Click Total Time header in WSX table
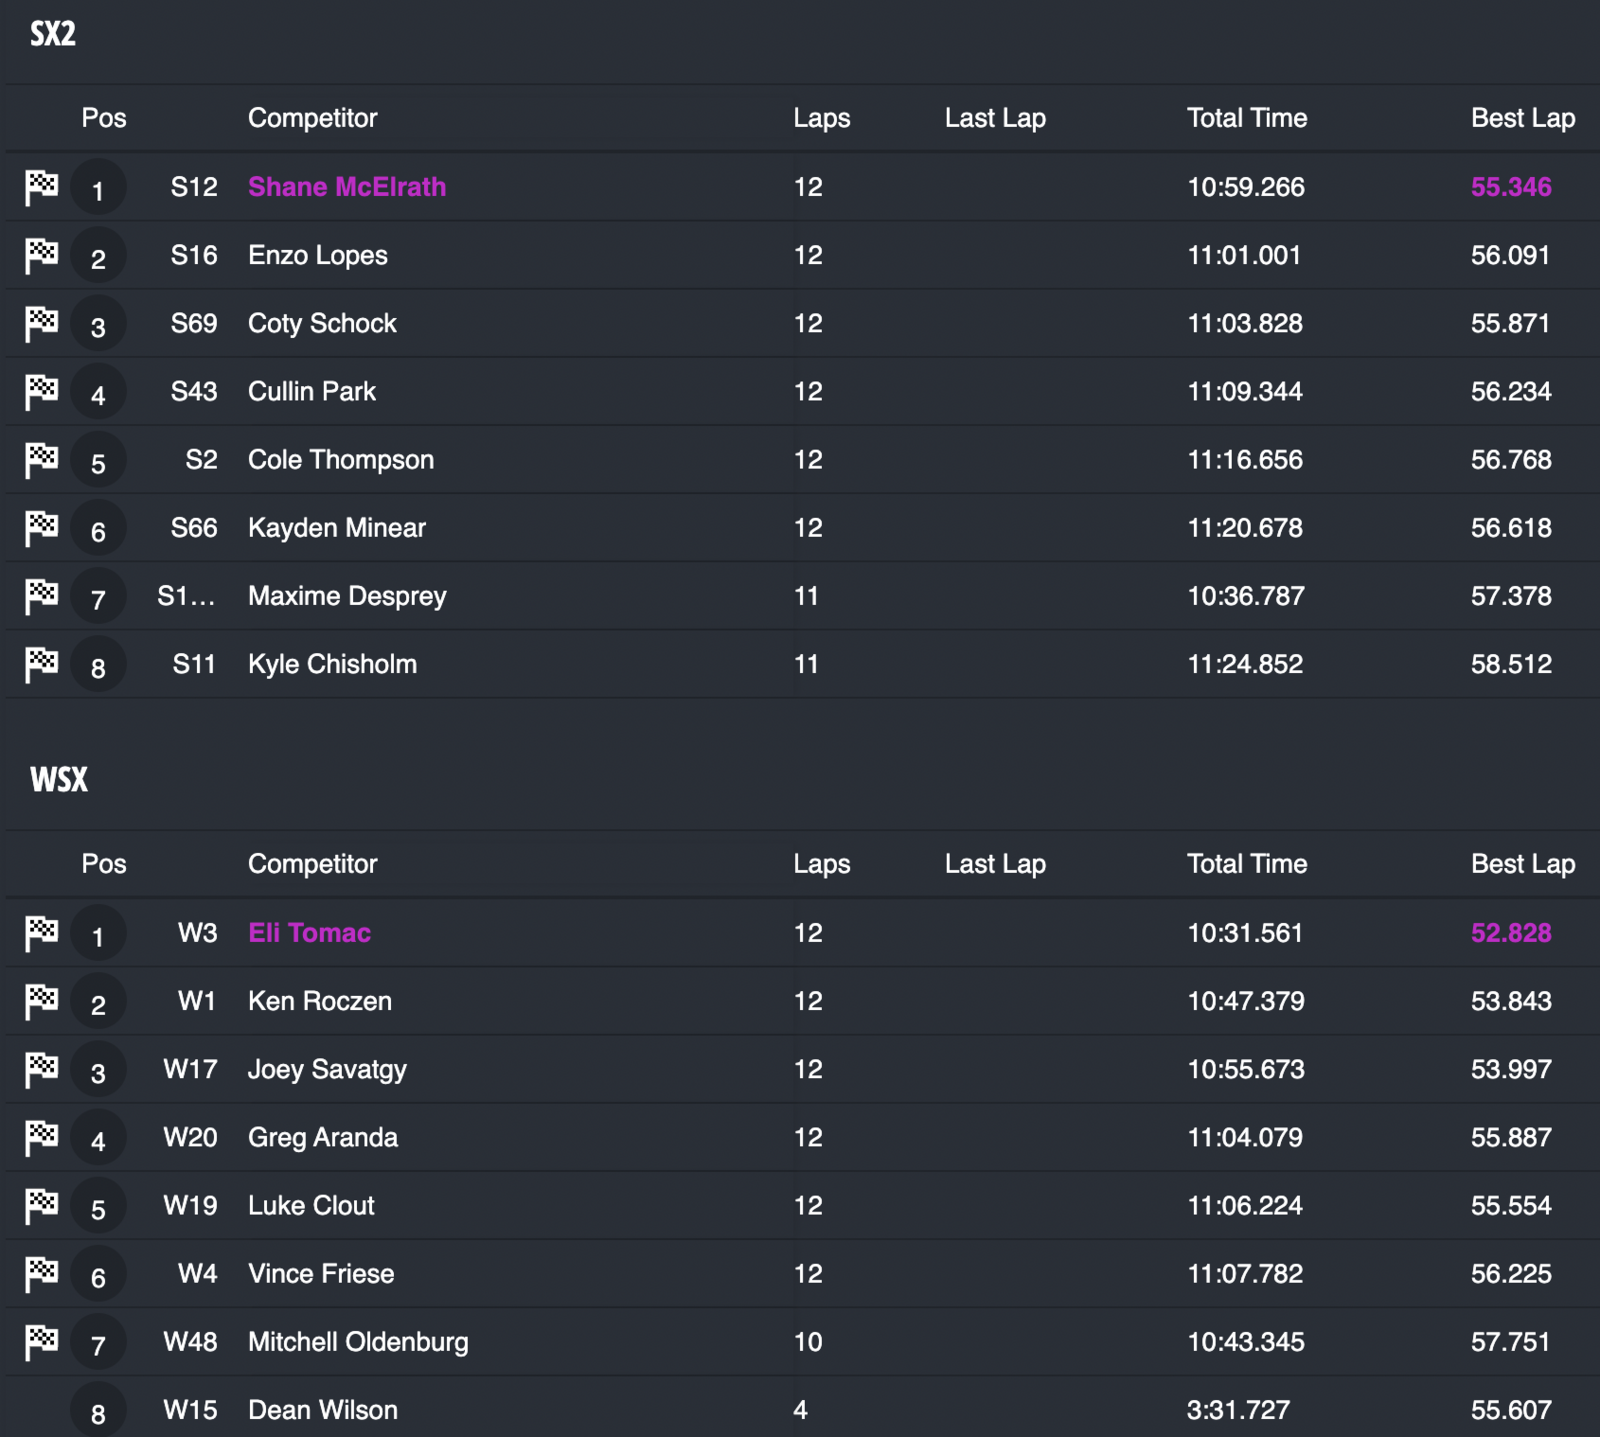 1246,864
